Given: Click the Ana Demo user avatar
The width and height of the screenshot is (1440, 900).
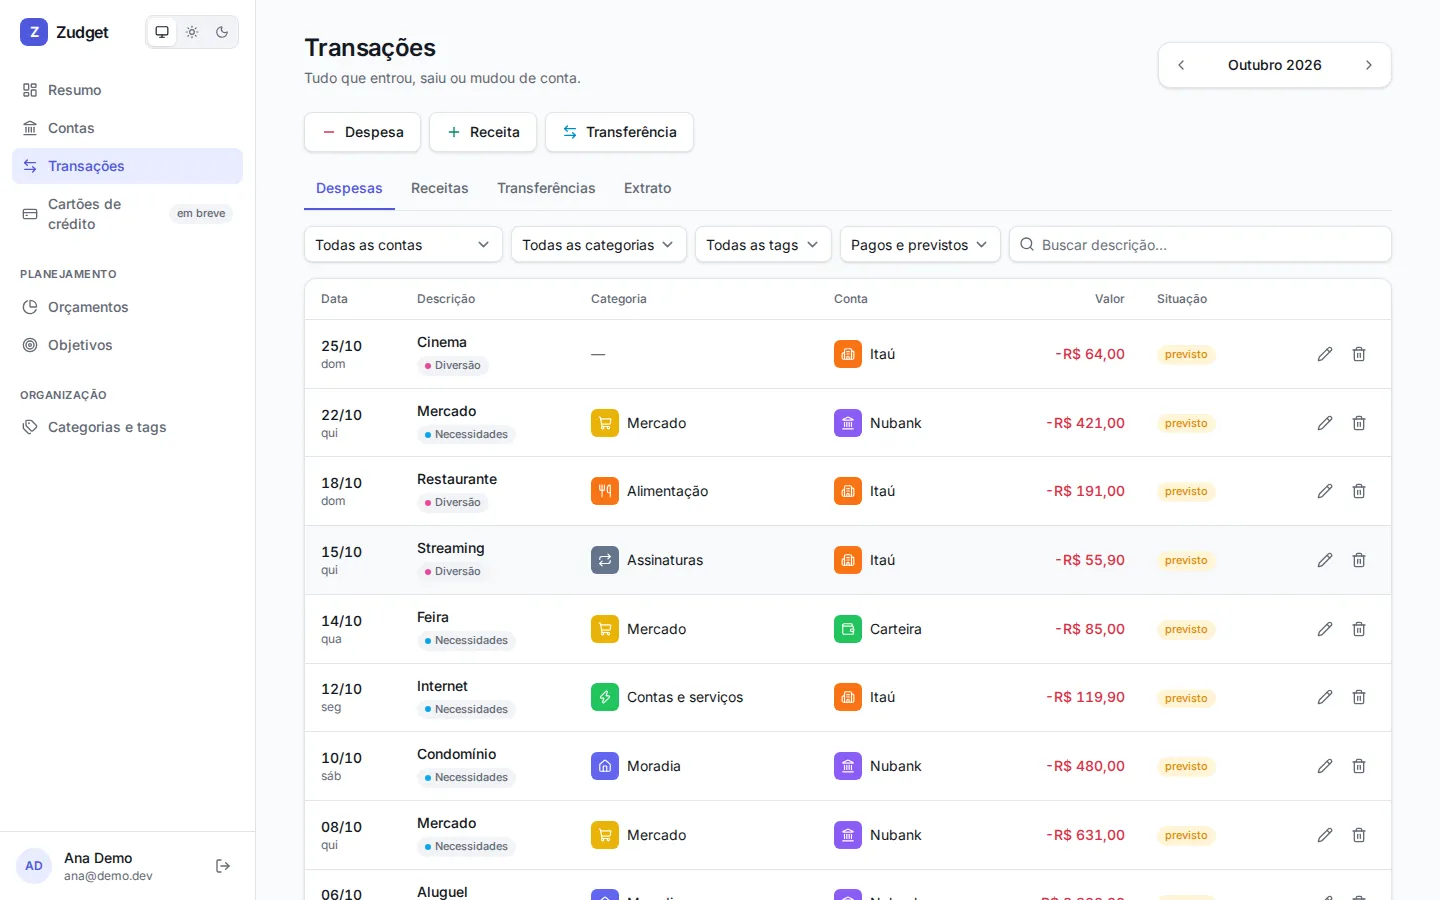Looking at the screenshot, I should point(34,866).
